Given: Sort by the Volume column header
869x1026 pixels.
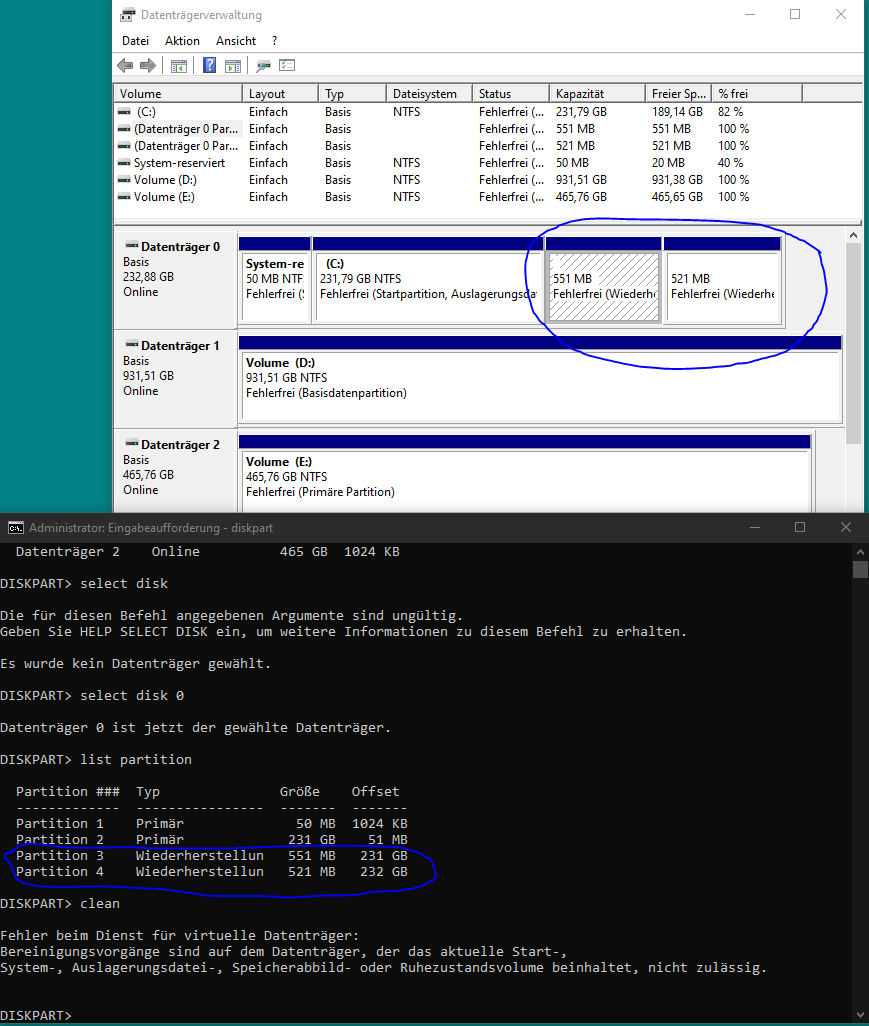Looking at the screenshot, I should point(178,94).
